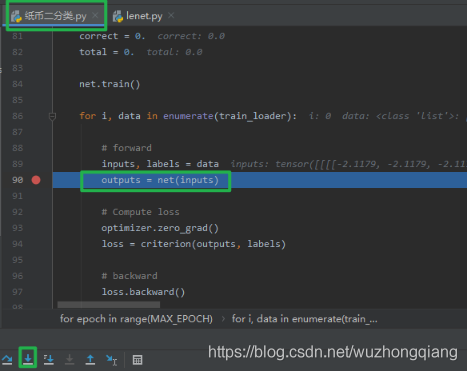Click the 'for i, data in enumerate(train_...' breadcrumb
The height and width of the screenshot is (371, 467).
pos(305,319)
